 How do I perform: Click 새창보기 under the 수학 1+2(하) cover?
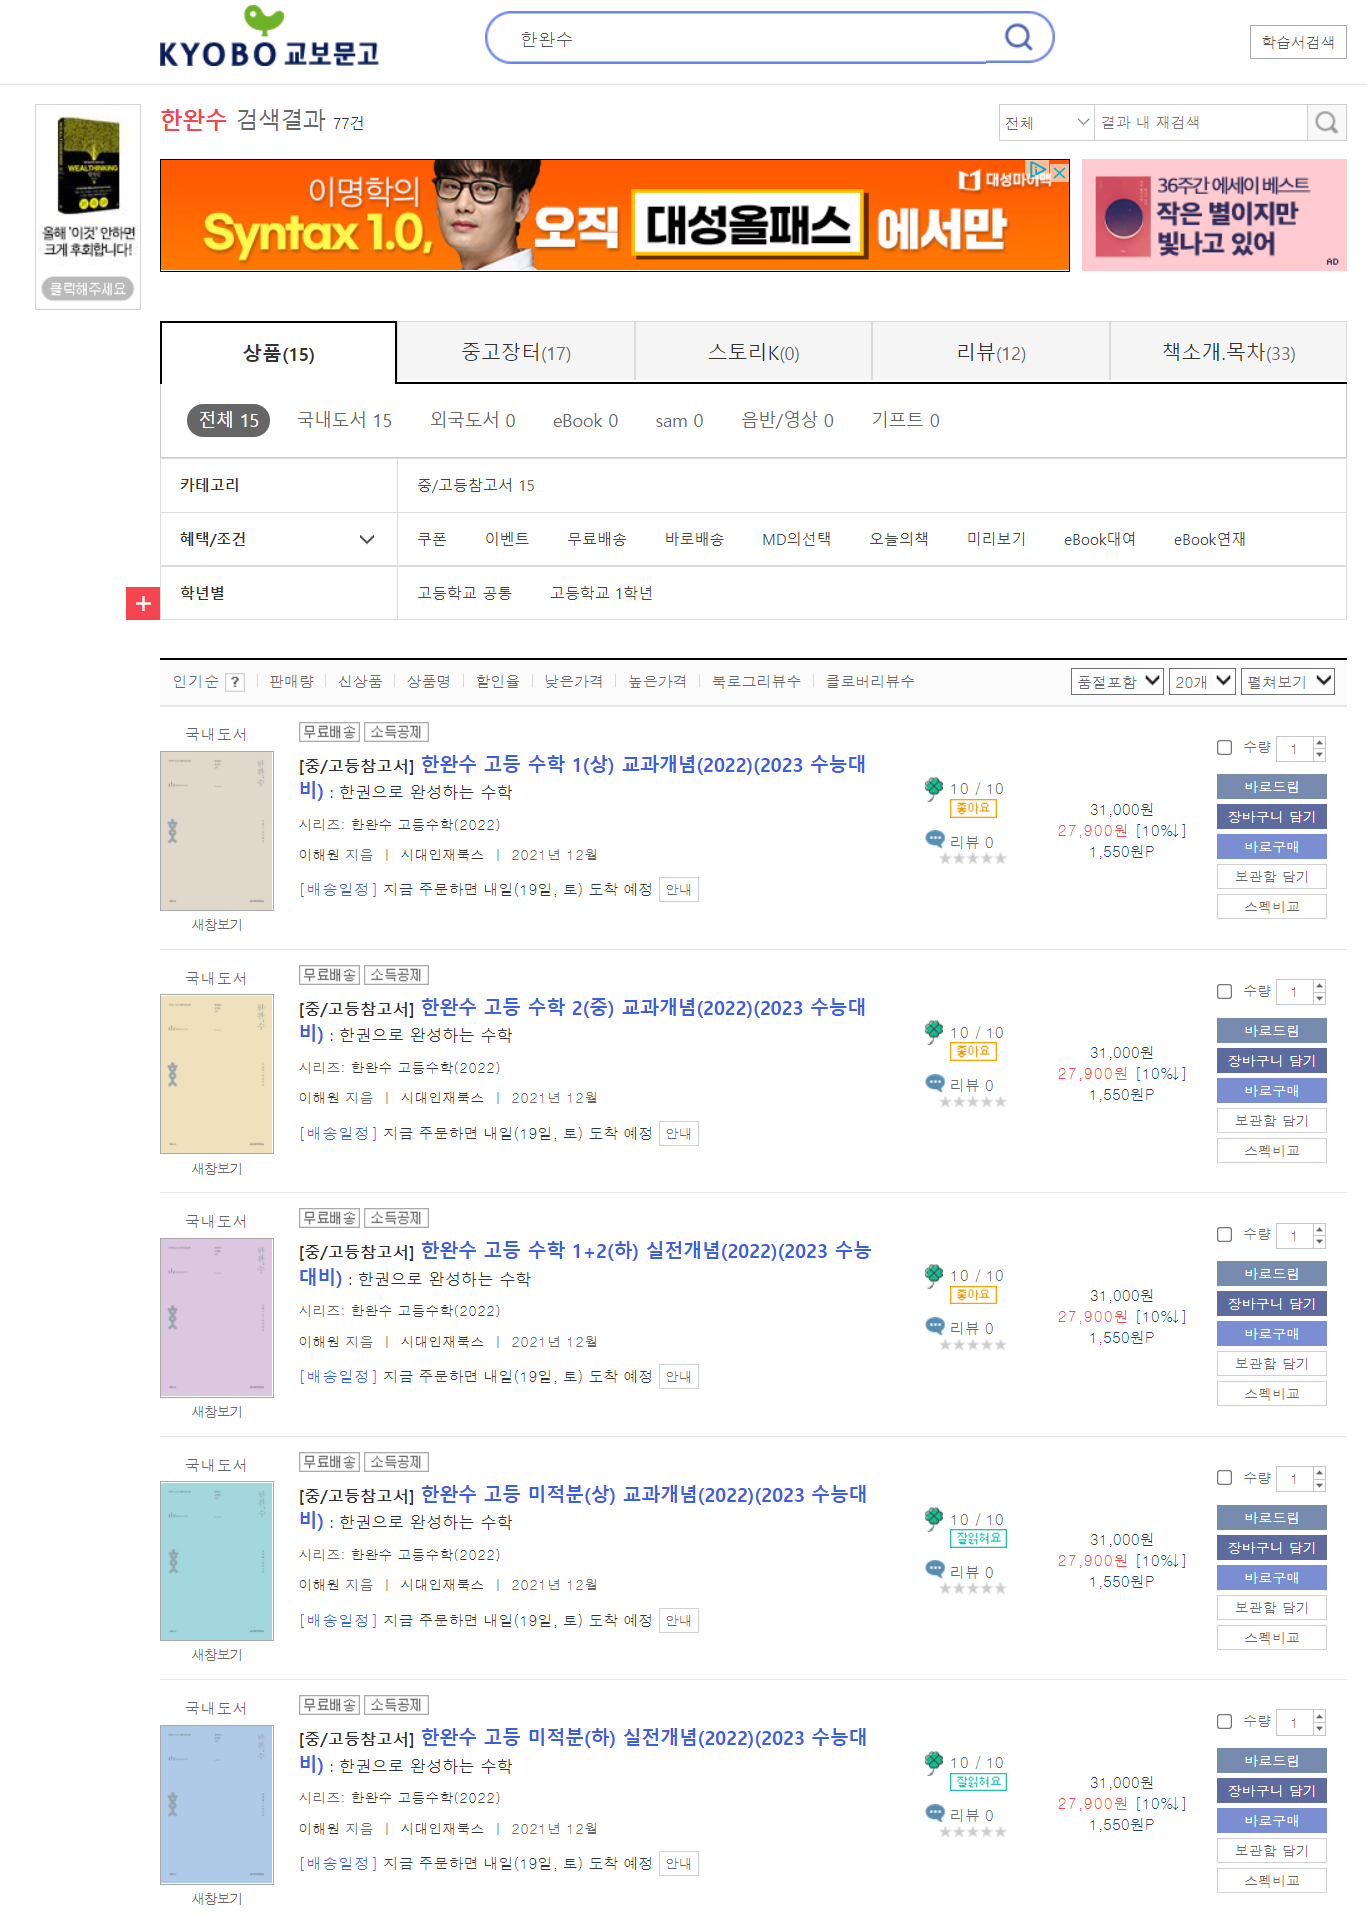tap(217, 1411)
